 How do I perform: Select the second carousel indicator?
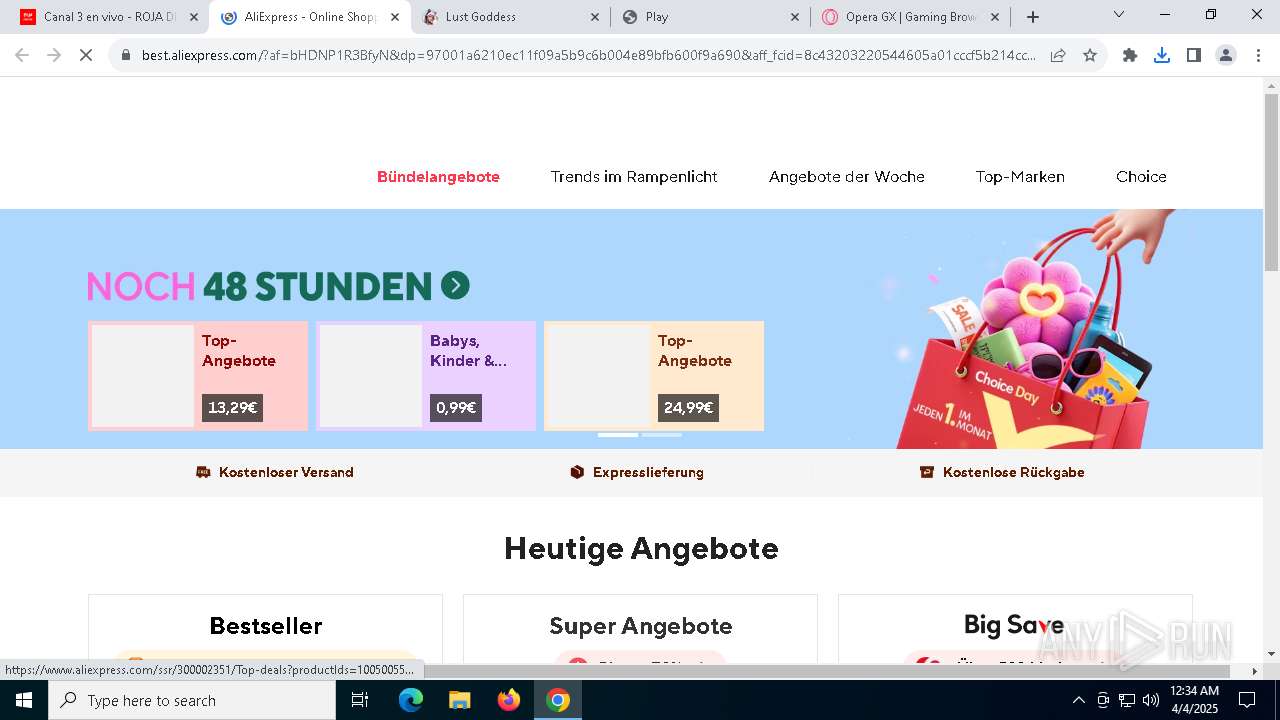coord(662,435)
